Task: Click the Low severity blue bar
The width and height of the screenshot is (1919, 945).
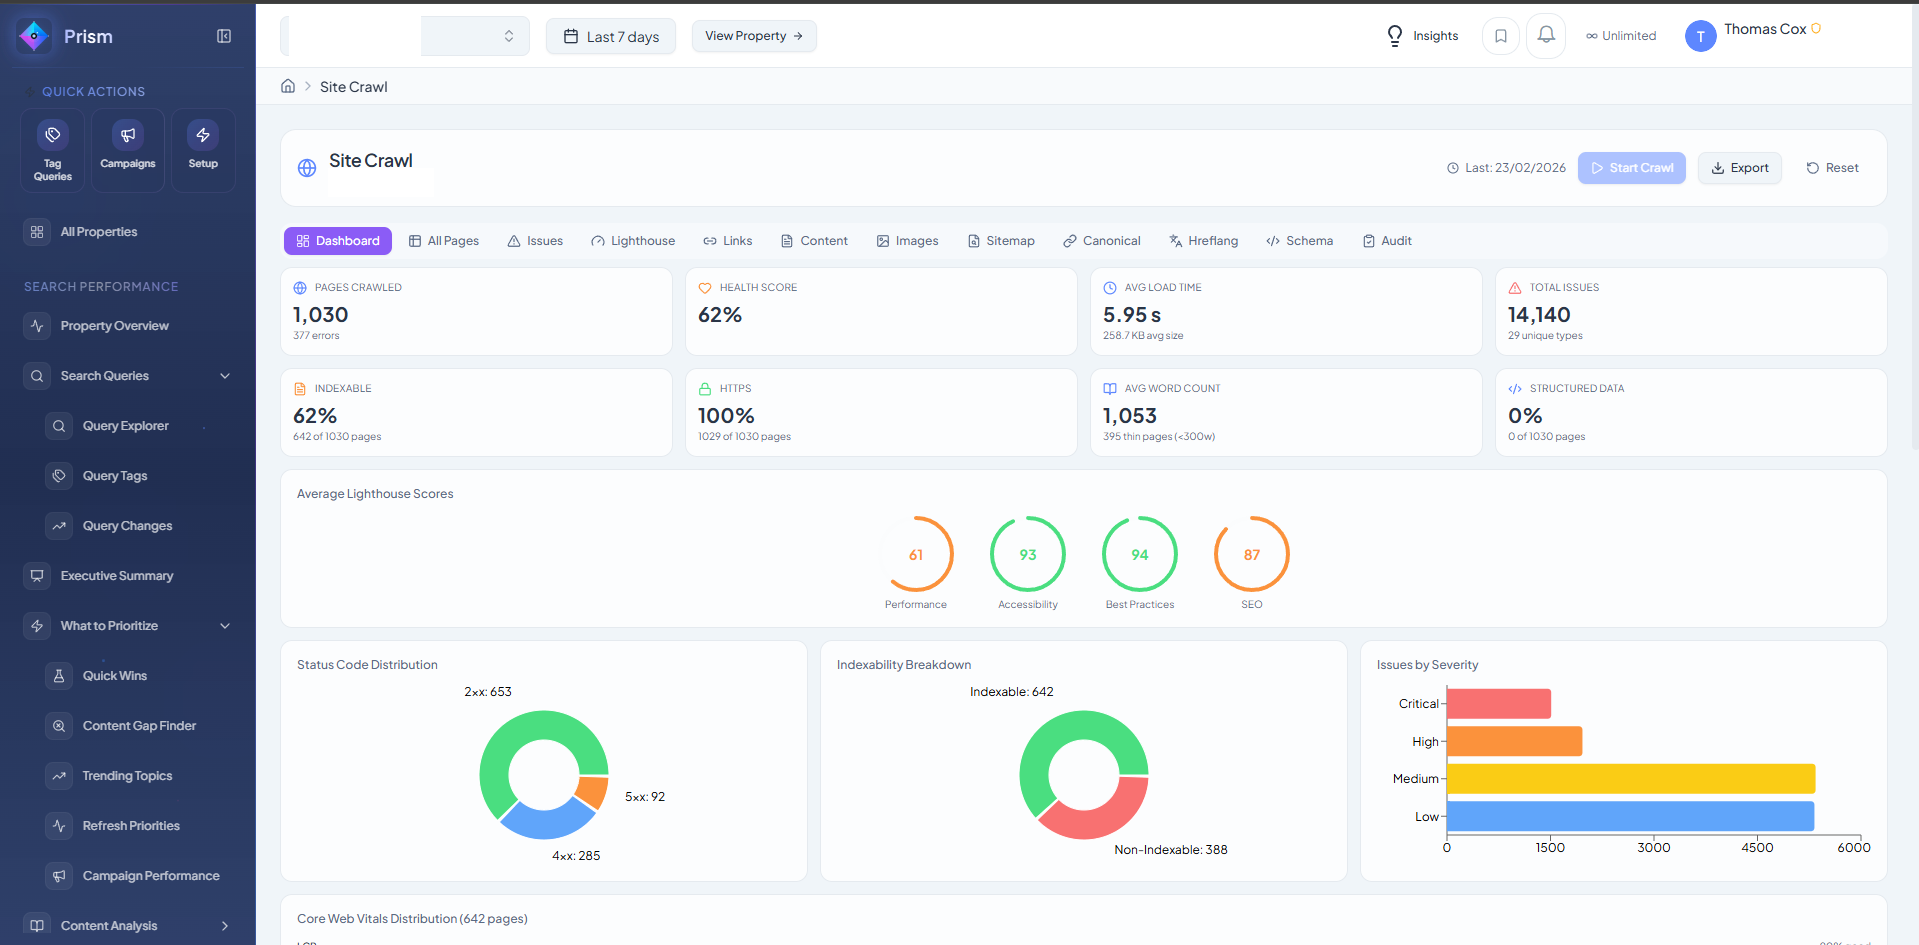Action: 1631,816
